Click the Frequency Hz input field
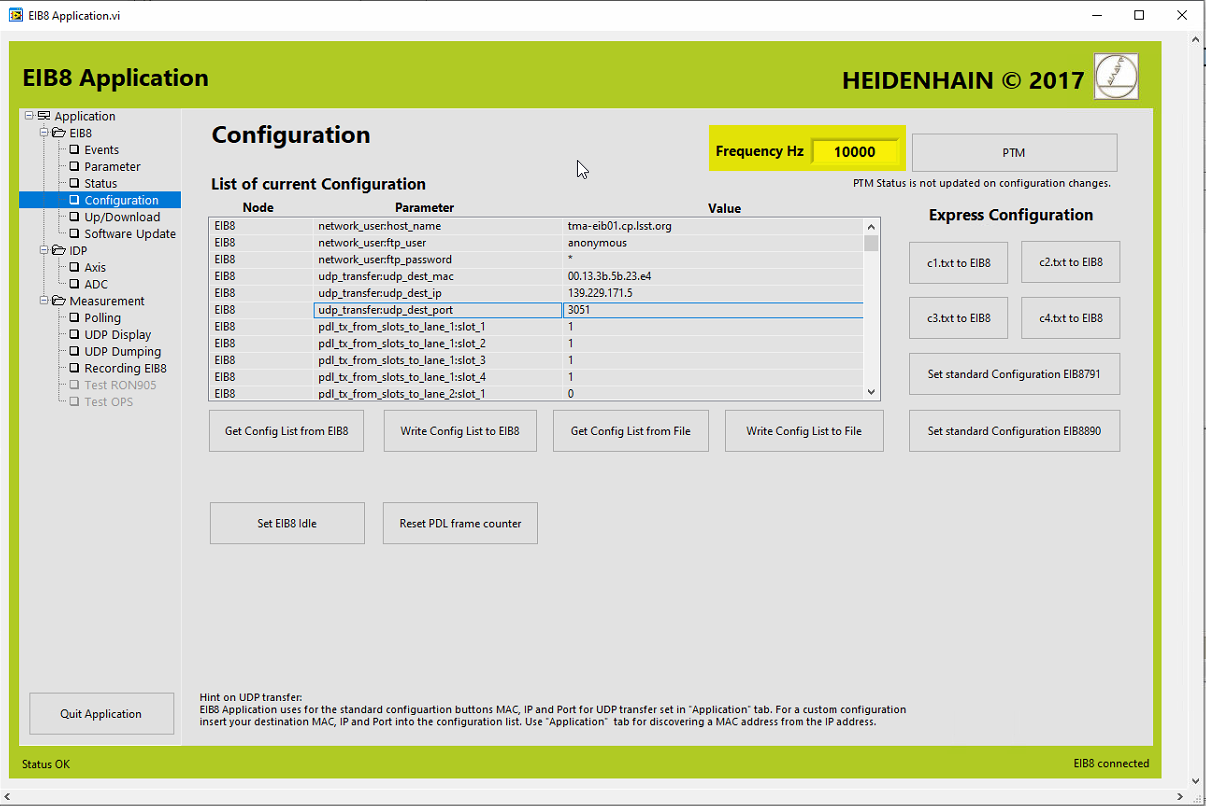Viewport: 1206px width, 806px height. point(854,152)
